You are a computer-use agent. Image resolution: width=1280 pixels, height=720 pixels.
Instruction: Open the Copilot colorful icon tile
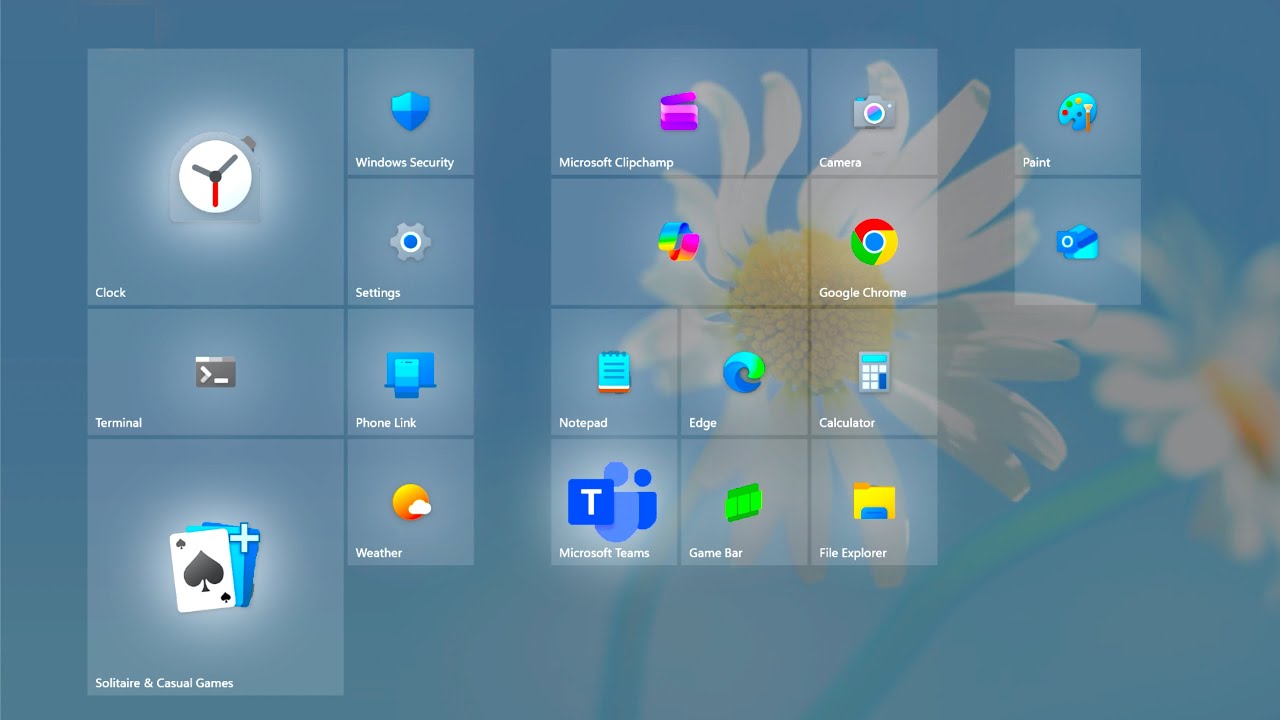coord(679,242)
